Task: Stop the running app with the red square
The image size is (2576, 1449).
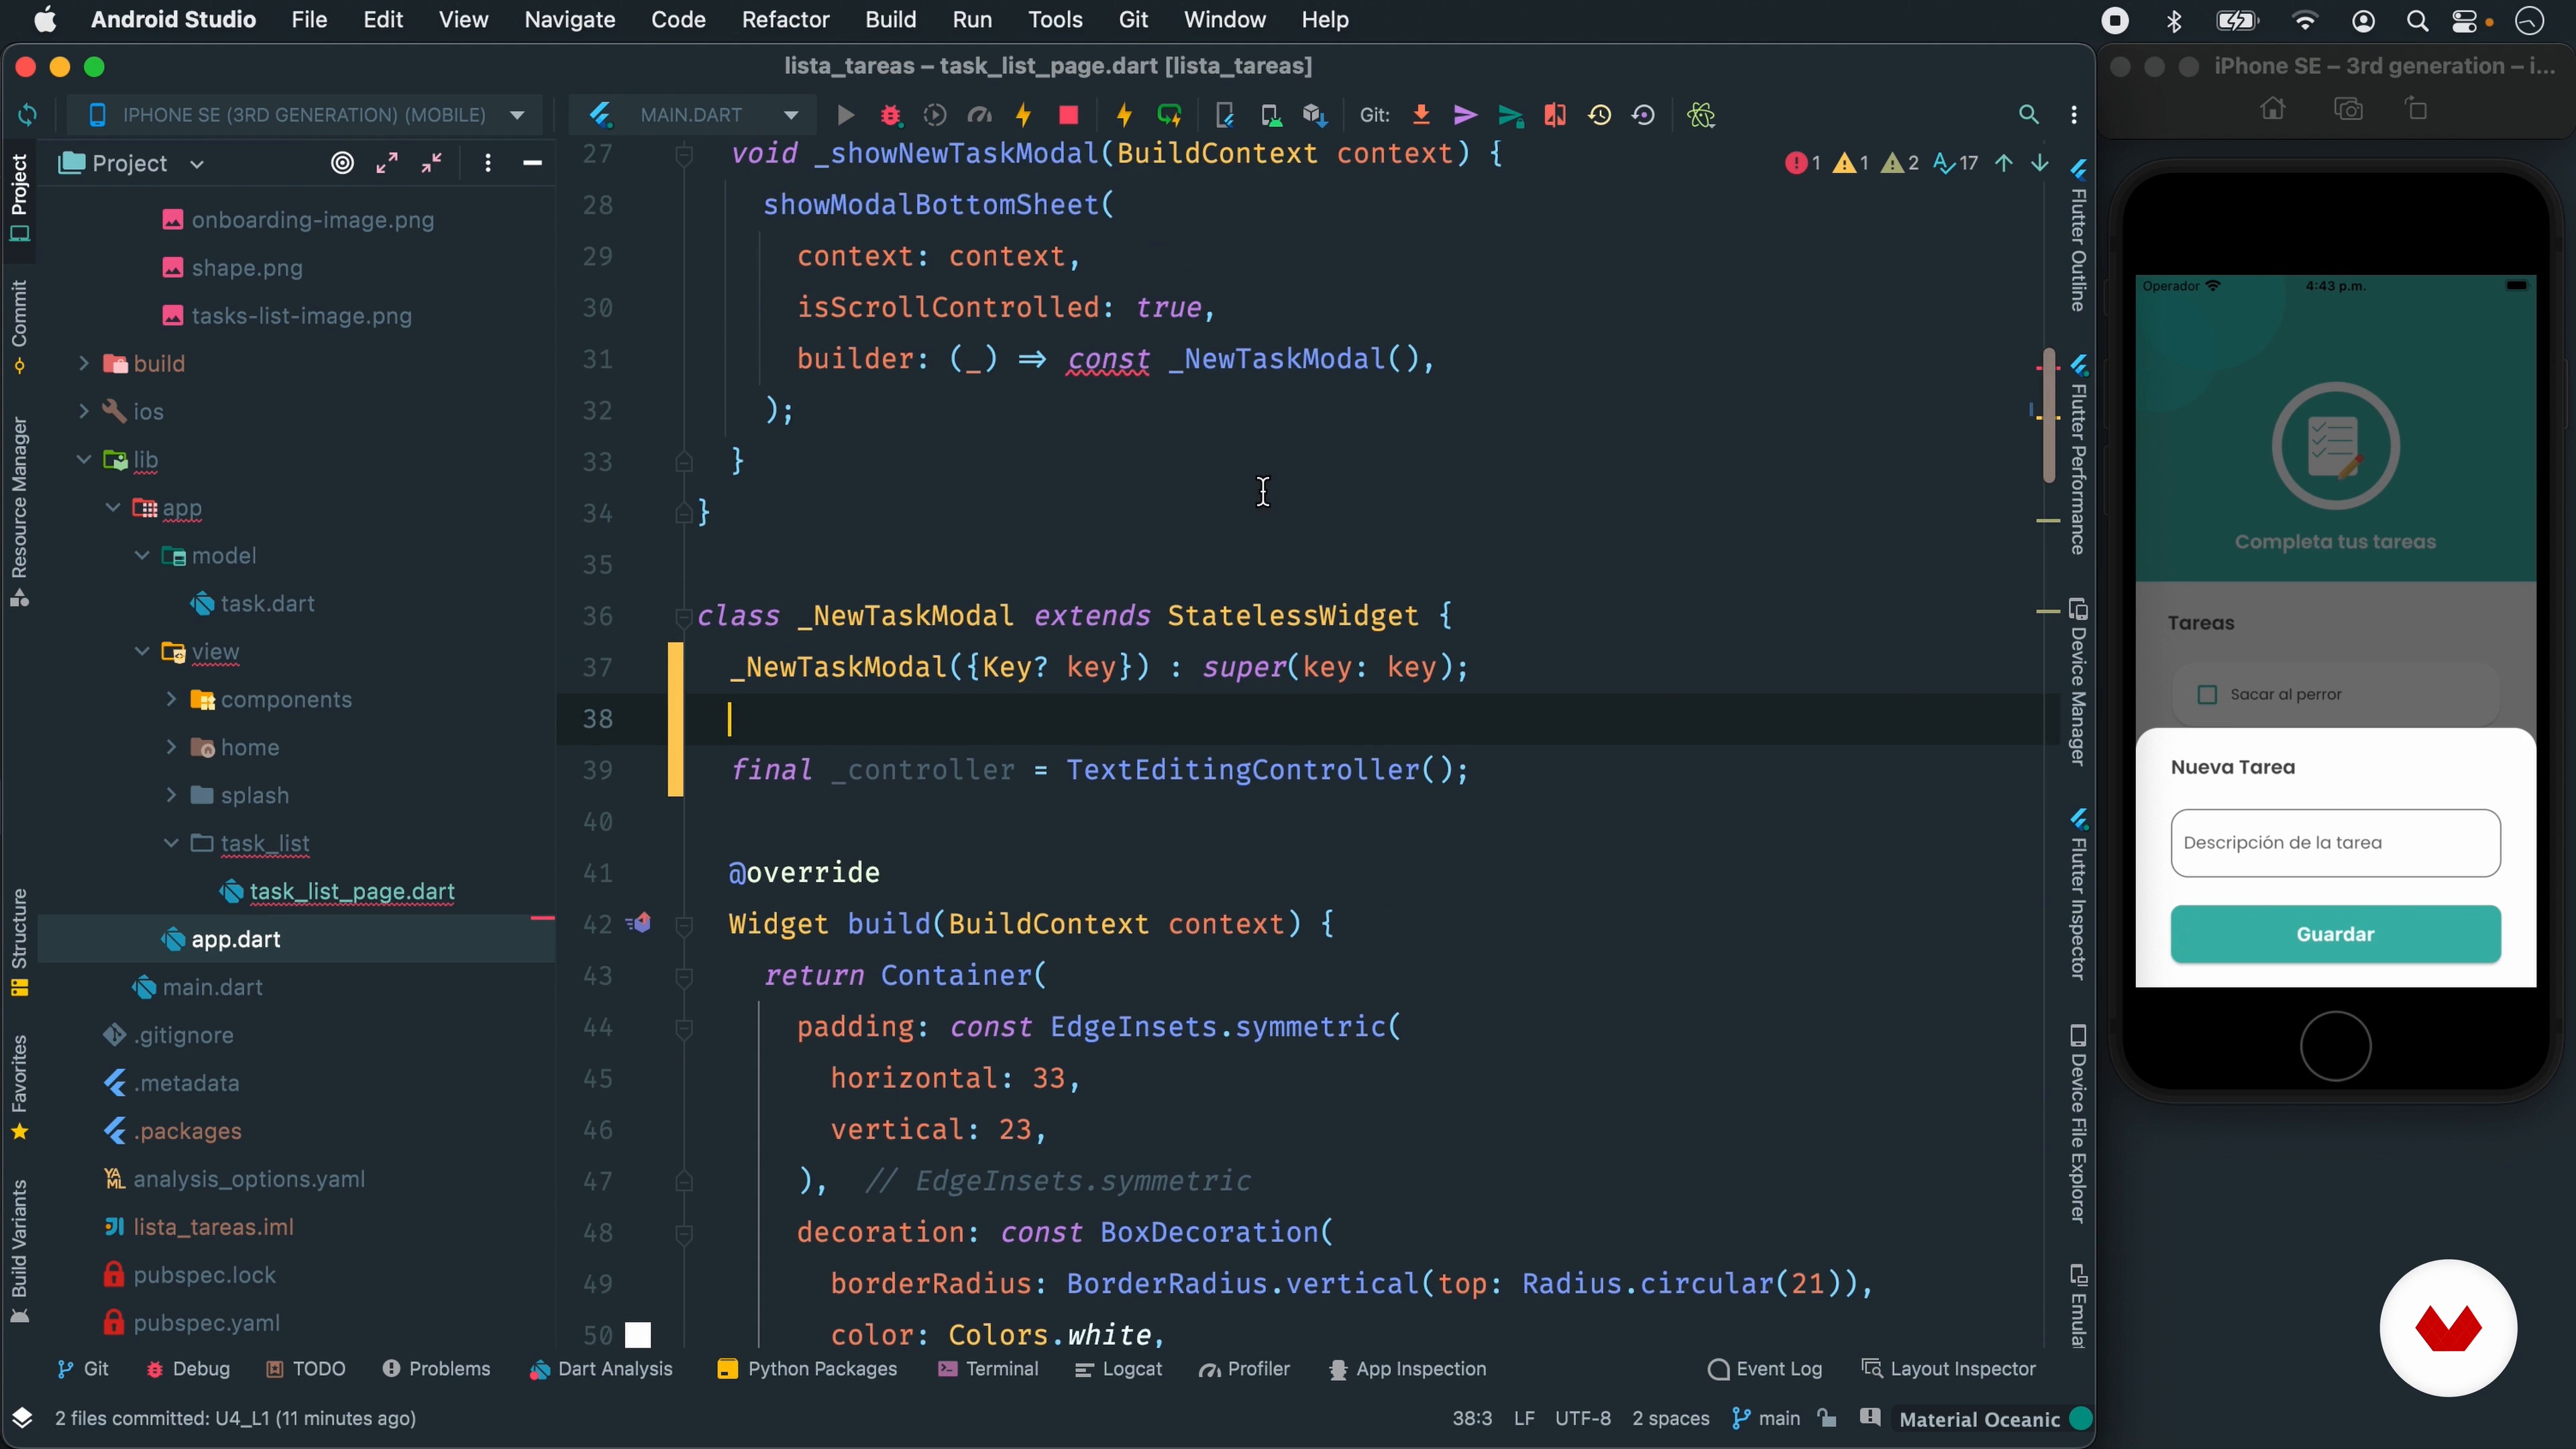Action: pos(1068,115)
